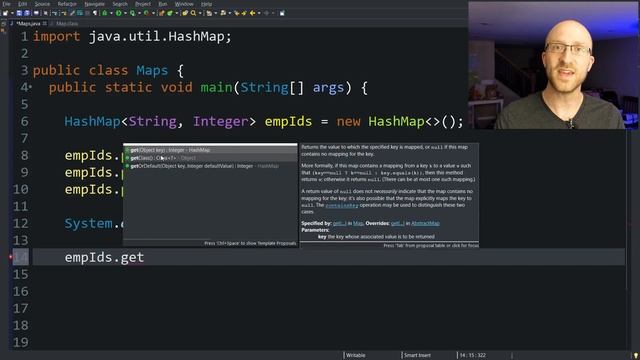Open the Help menu
The width and height of the screenshot is (640, 360).
pos(207,4)
